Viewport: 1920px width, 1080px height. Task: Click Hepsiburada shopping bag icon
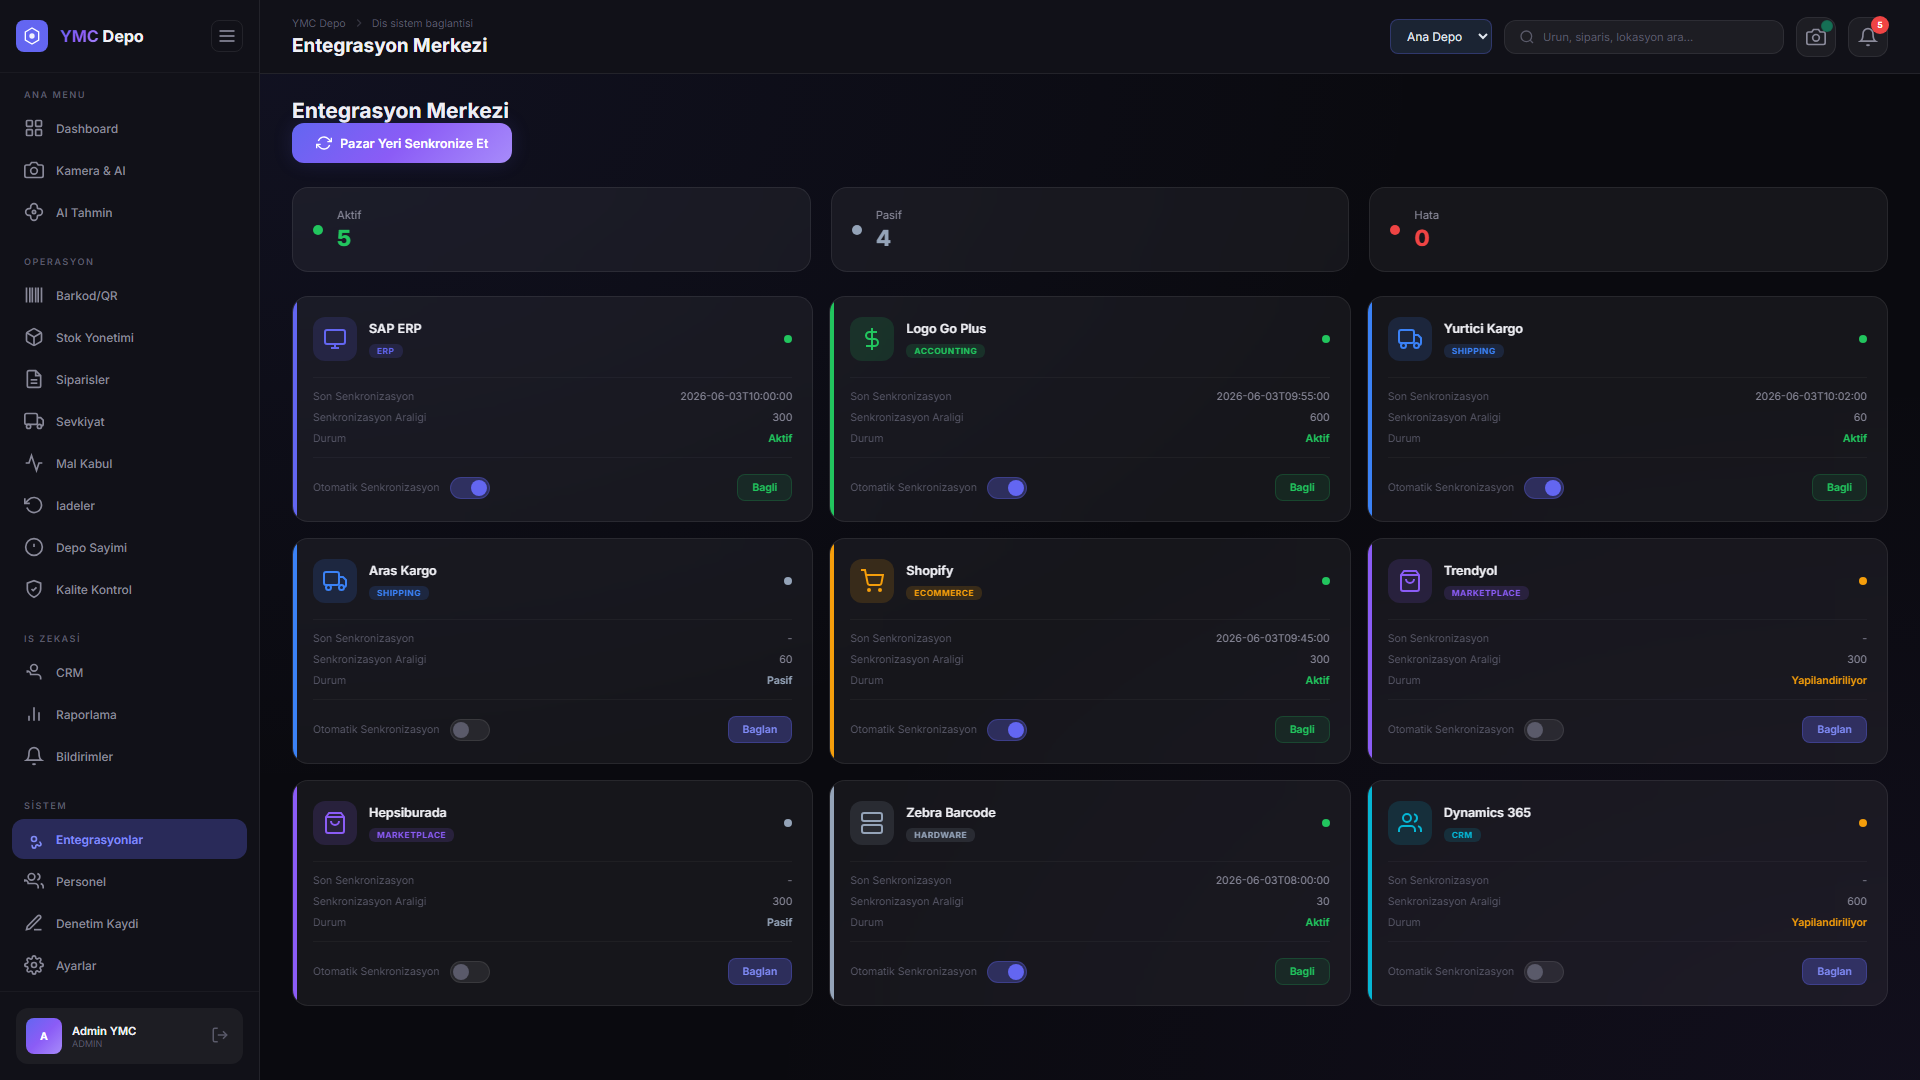coord(335,823)
